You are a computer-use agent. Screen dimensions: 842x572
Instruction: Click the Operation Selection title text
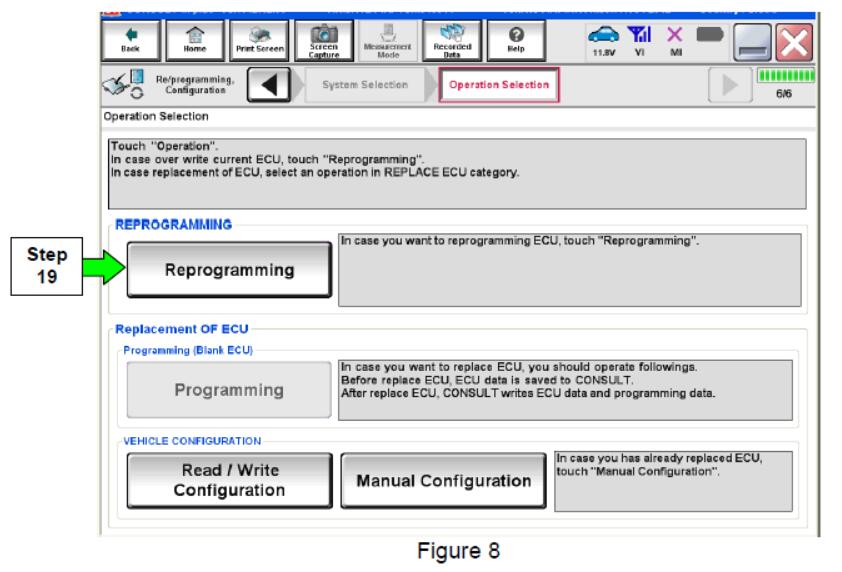point(156,116)
